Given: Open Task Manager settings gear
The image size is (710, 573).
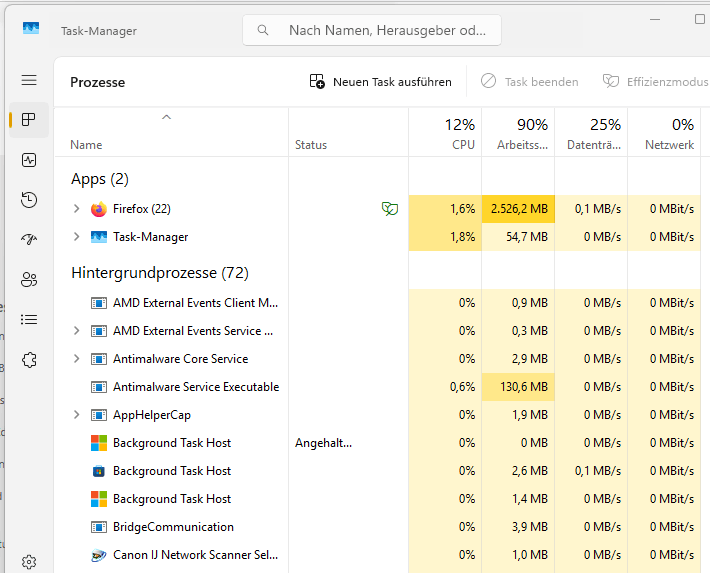Looking at the screenshot, I should tap(29, 563).
